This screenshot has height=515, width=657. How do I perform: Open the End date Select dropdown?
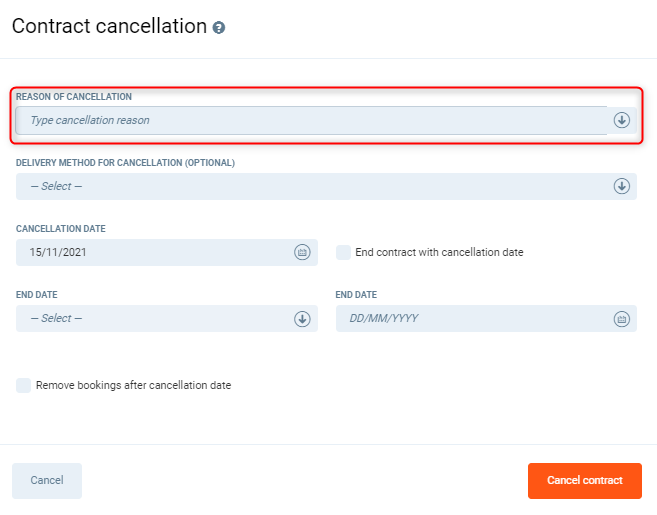pos(150,318)
